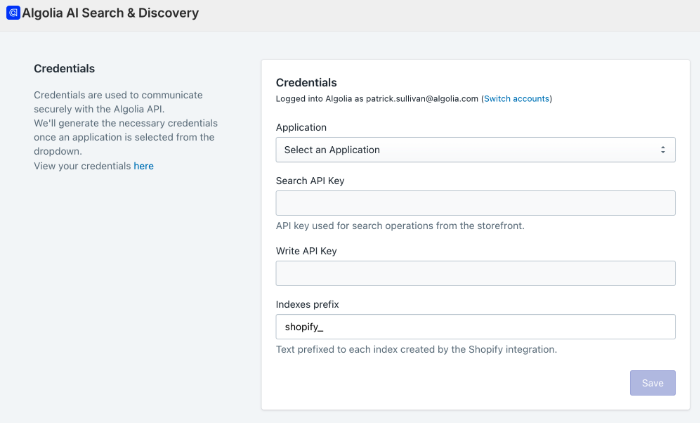Click the Indexes prefix label
This screenshot has width=700, height=423.
tap(307, 304)
